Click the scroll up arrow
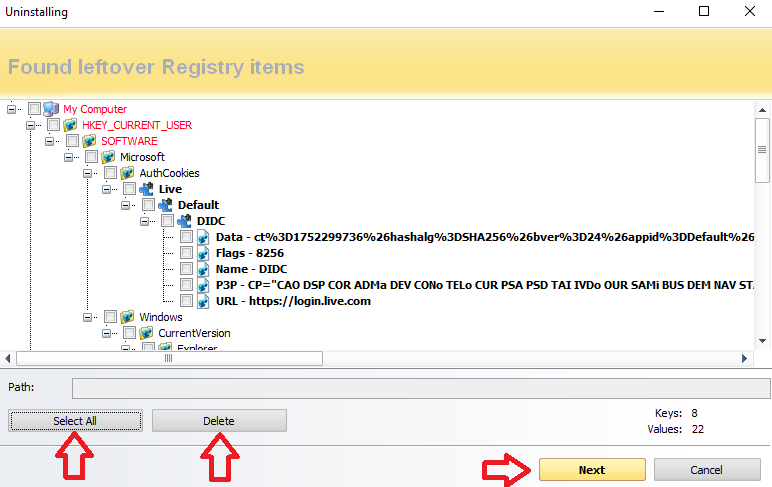The height and width of the screenshot is (487, 772). tap(762, 110)
